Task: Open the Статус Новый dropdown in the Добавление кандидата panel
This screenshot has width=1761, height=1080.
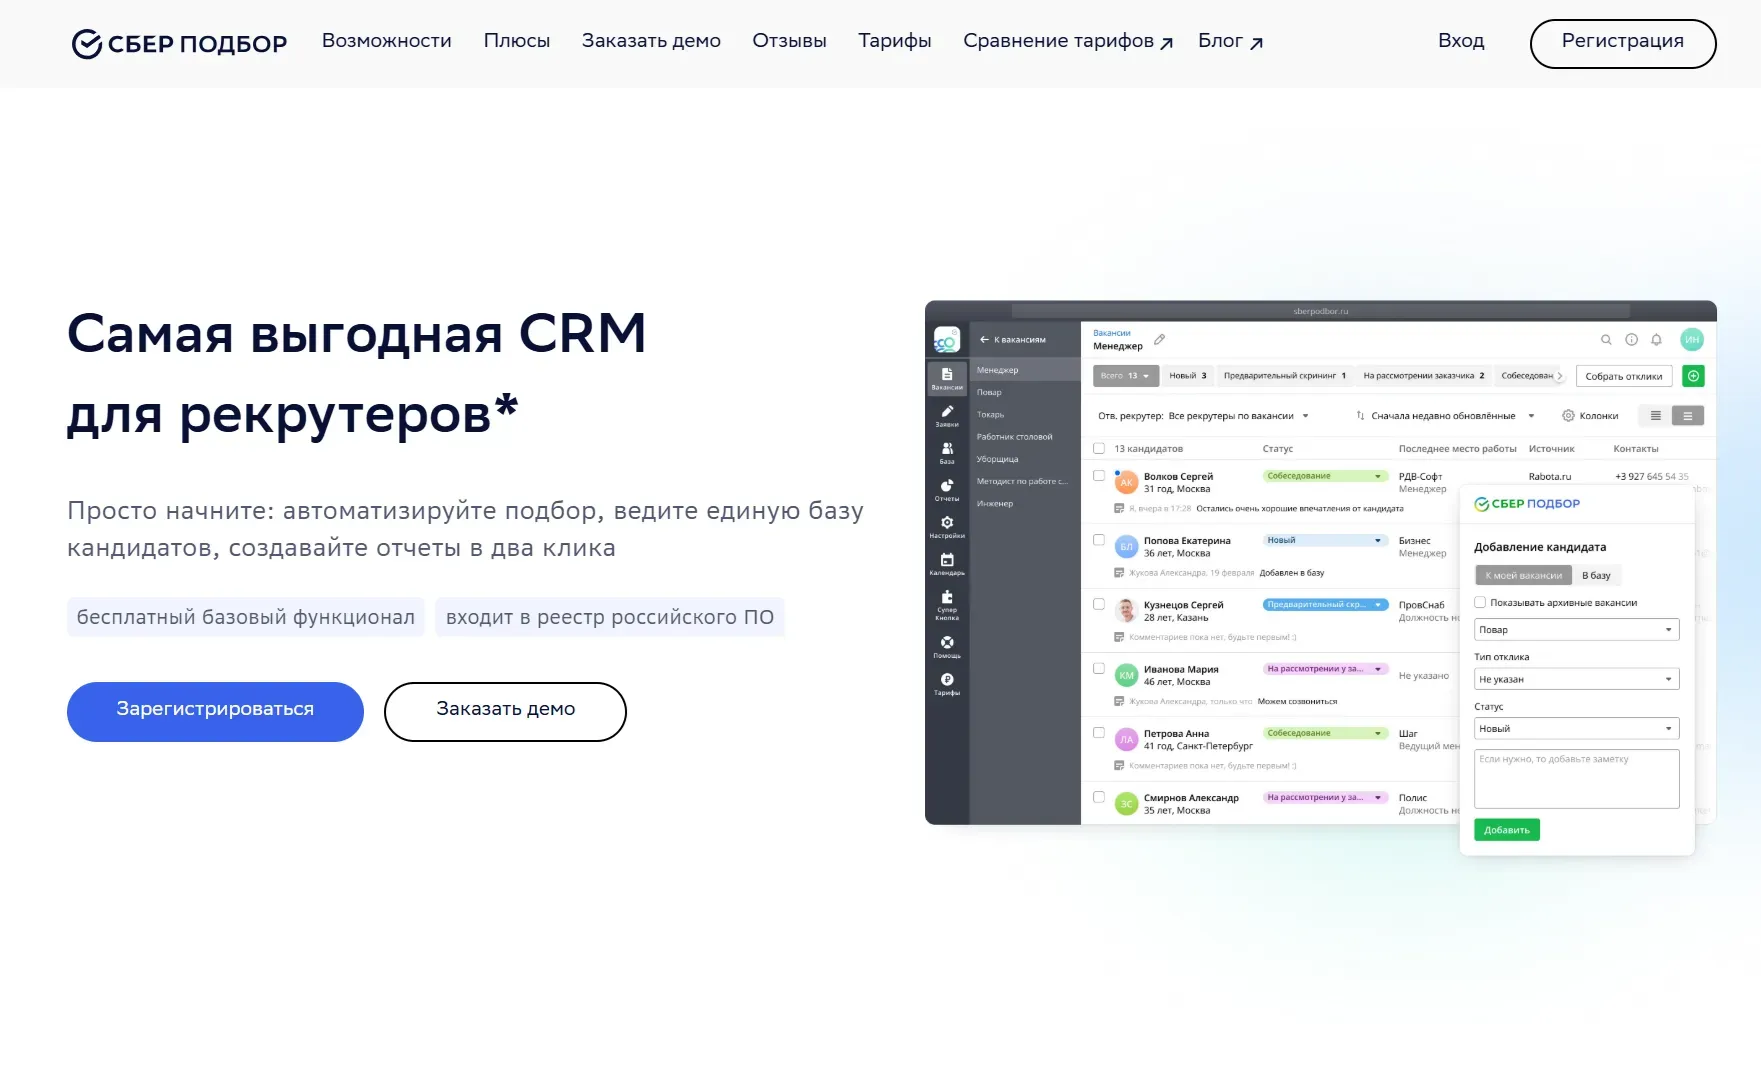Action: 1576,729
